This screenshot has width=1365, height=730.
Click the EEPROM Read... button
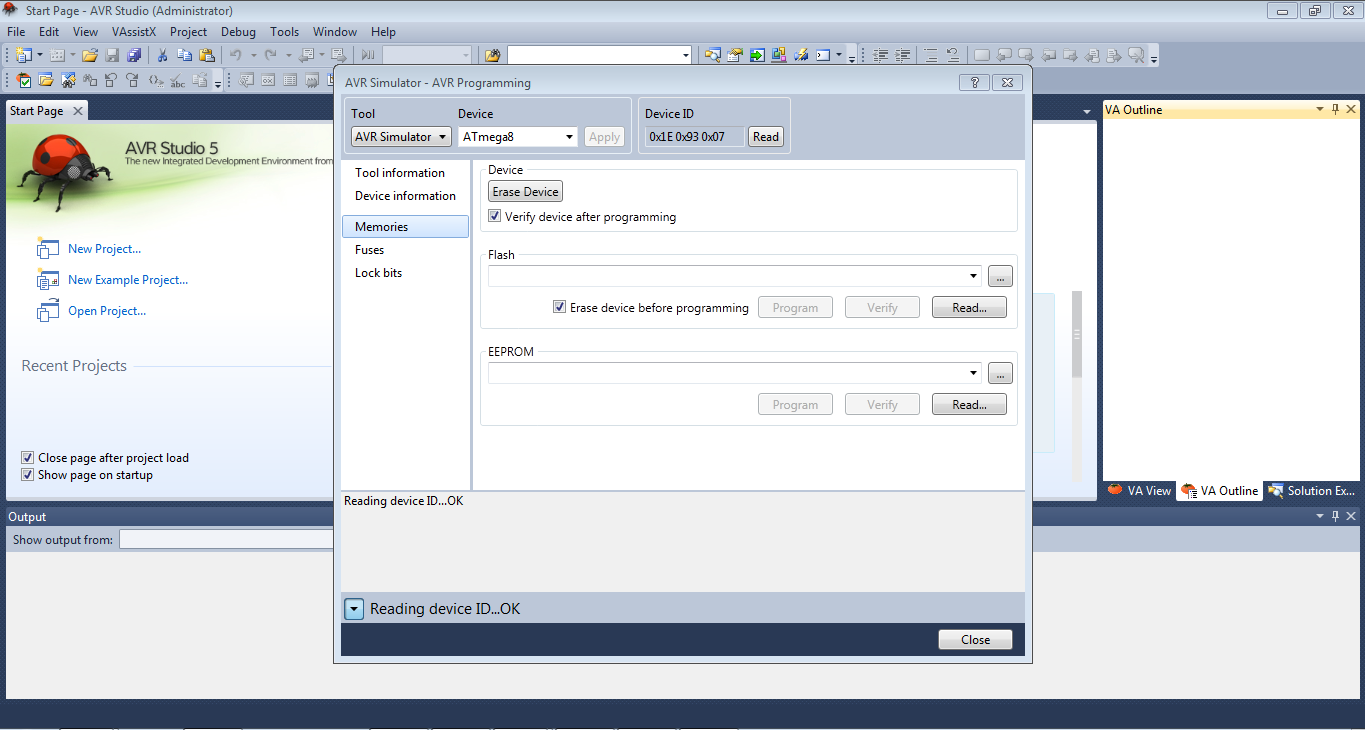pos(969,405)
